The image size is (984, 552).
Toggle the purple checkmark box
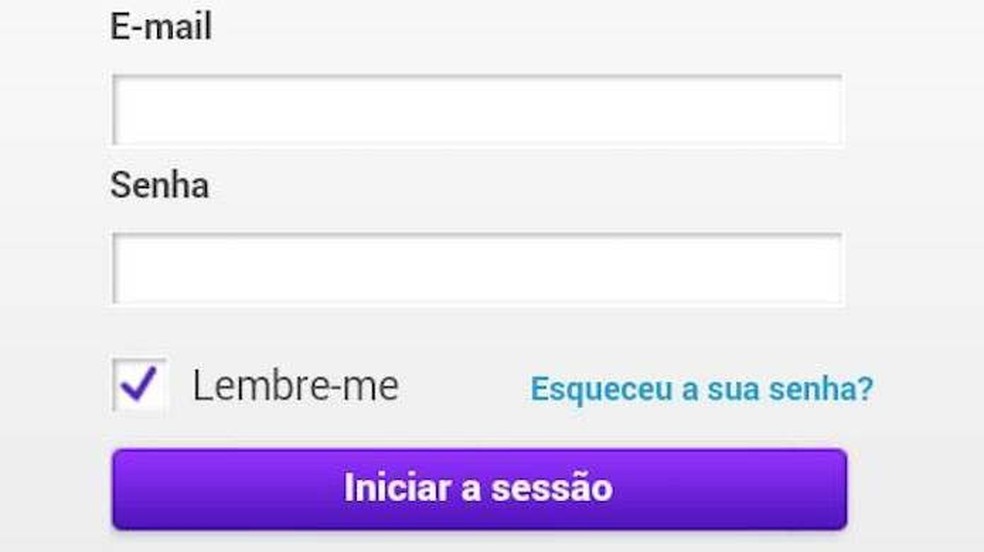(x=139, y=385)
